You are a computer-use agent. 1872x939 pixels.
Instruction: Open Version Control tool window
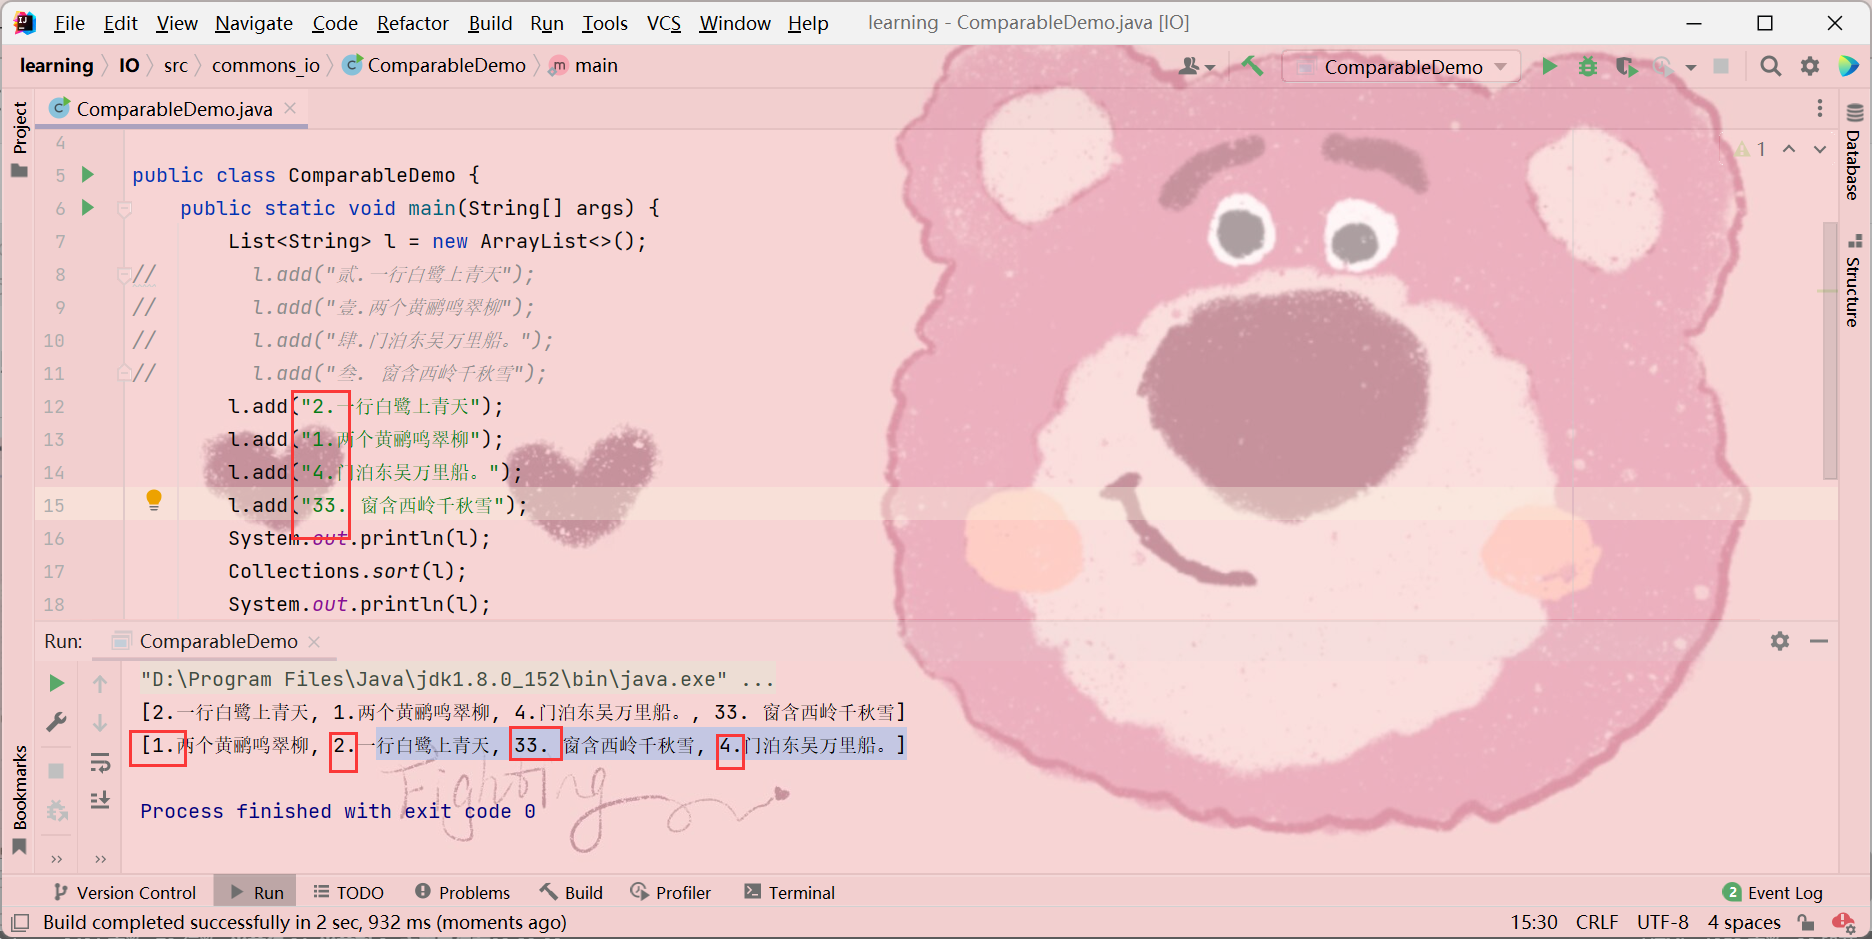pos(125,892)
